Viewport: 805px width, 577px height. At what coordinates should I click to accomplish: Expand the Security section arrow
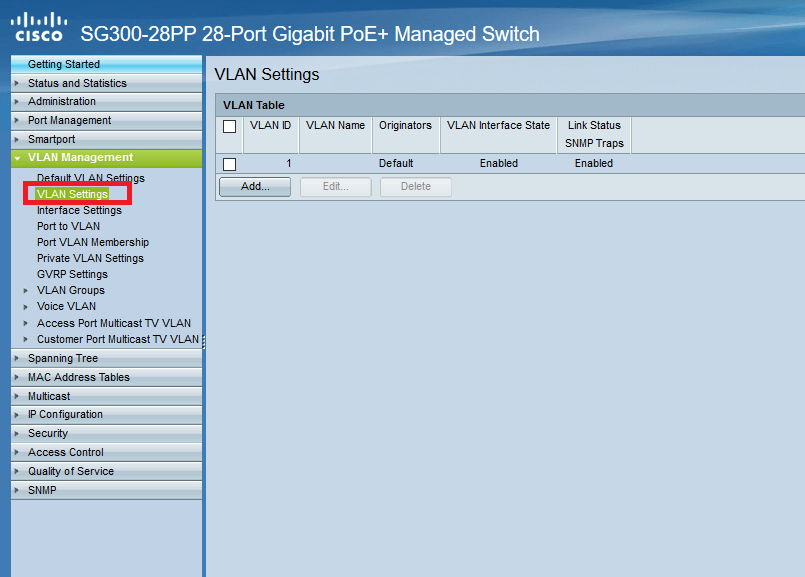pos(17,434)
